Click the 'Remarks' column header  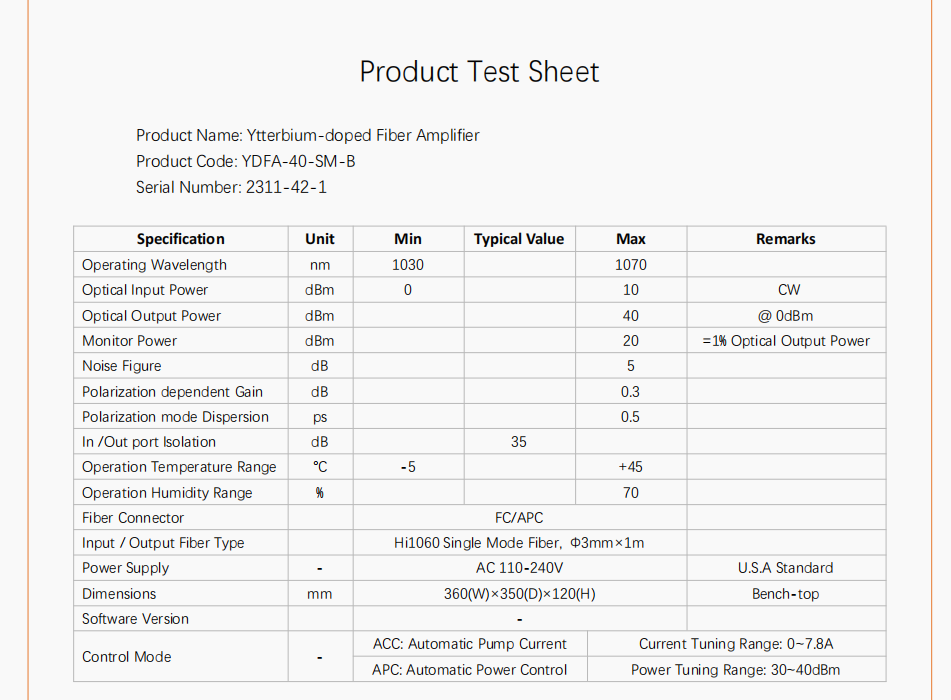pyautogui.click(x=785, y=239)
